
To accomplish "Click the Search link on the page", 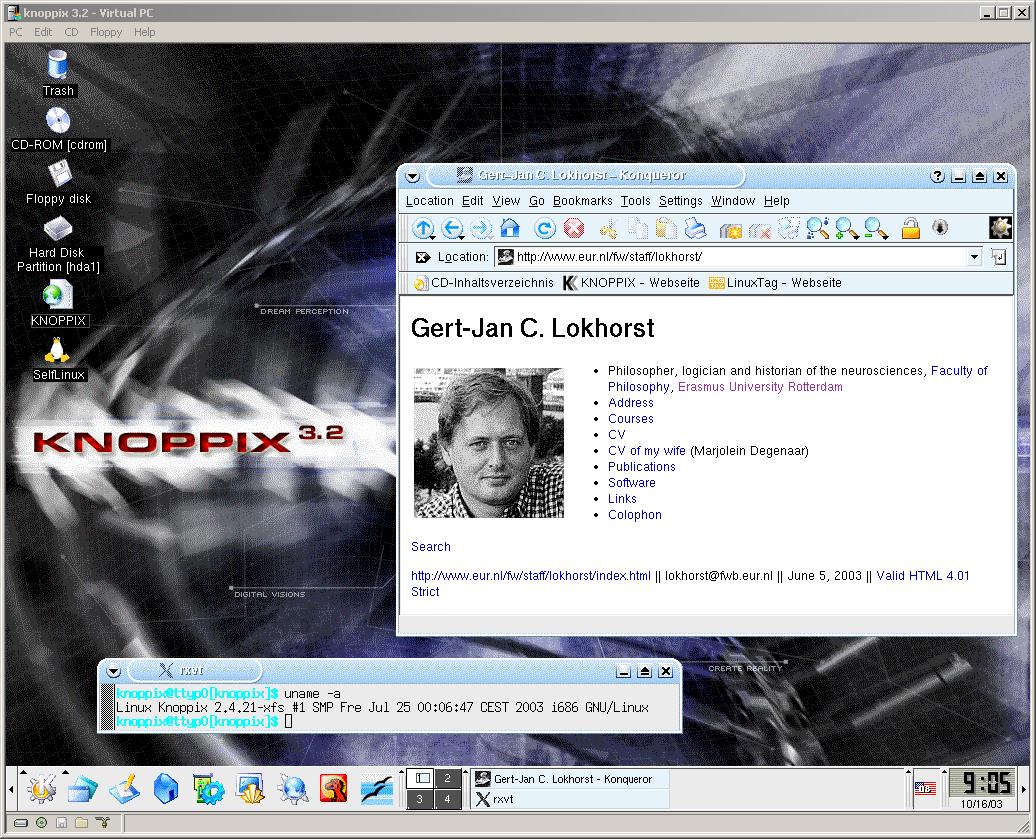I will [x=431, y=546].
